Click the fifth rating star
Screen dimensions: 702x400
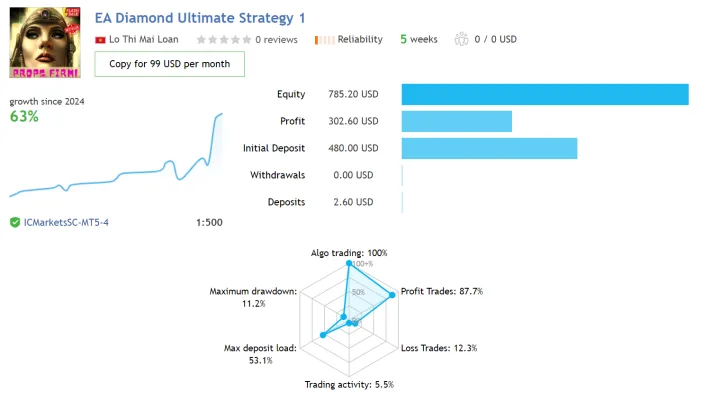coord(247,39)
